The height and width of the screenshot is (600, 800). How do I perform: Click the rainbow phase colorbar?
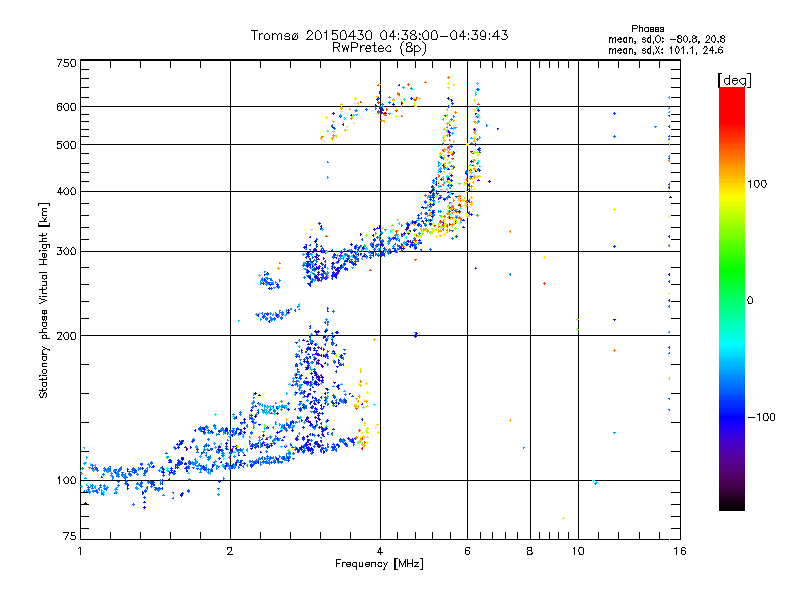(732, 298)
